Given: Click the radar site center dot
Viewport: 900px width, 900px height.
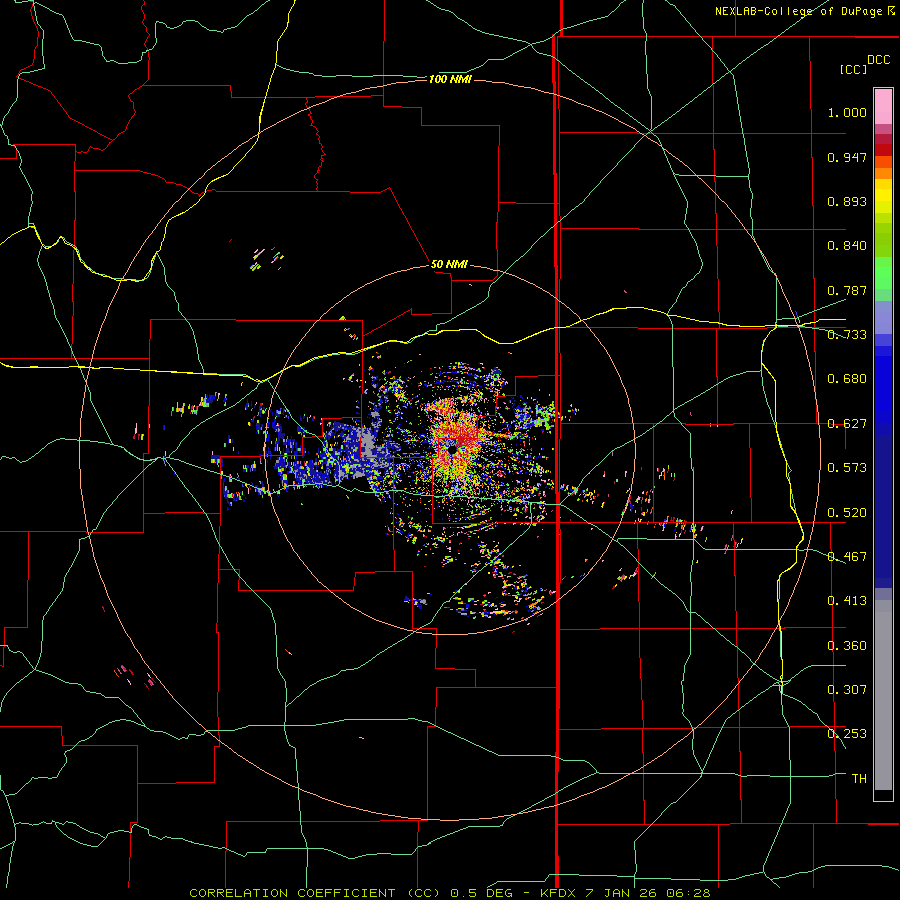Looking at the screenshot, I should 452,451.
